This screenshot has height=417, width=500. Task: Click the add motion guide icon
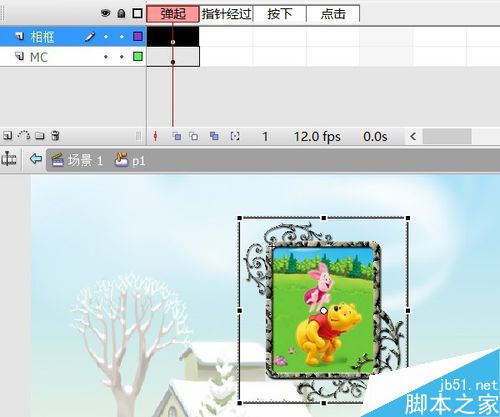point(24,135)
